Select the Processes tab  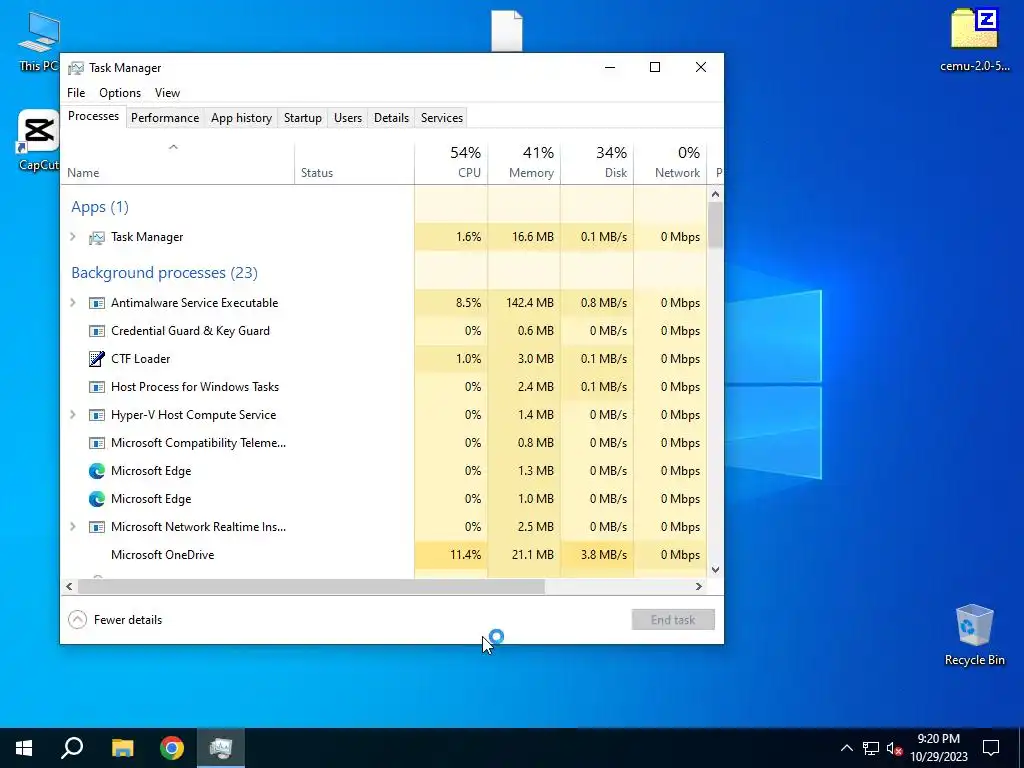[x=93, y=116]
